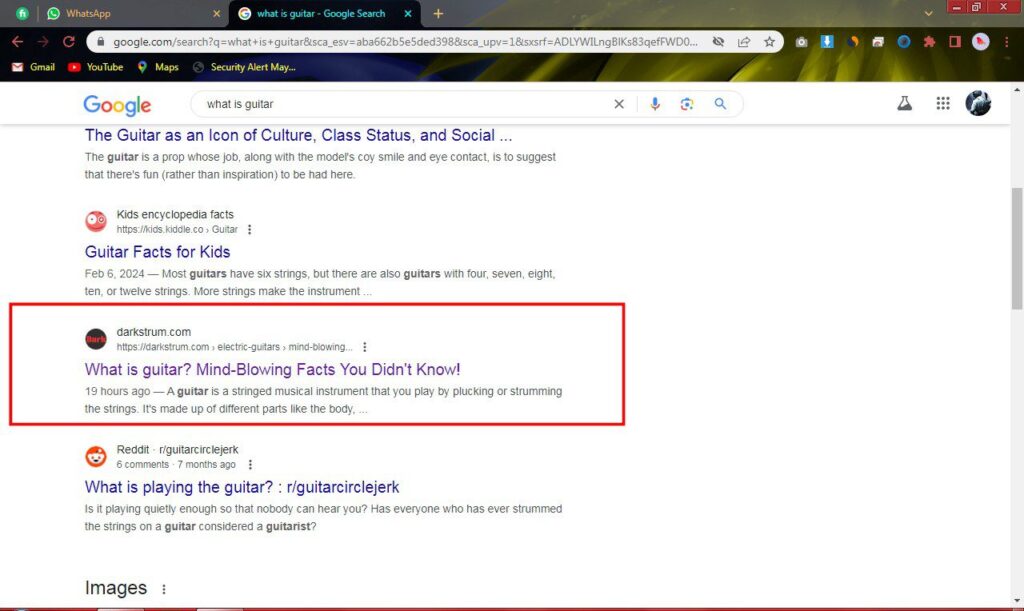Switch to the WhatsApp tab
1024x611 pixels.
131,14
